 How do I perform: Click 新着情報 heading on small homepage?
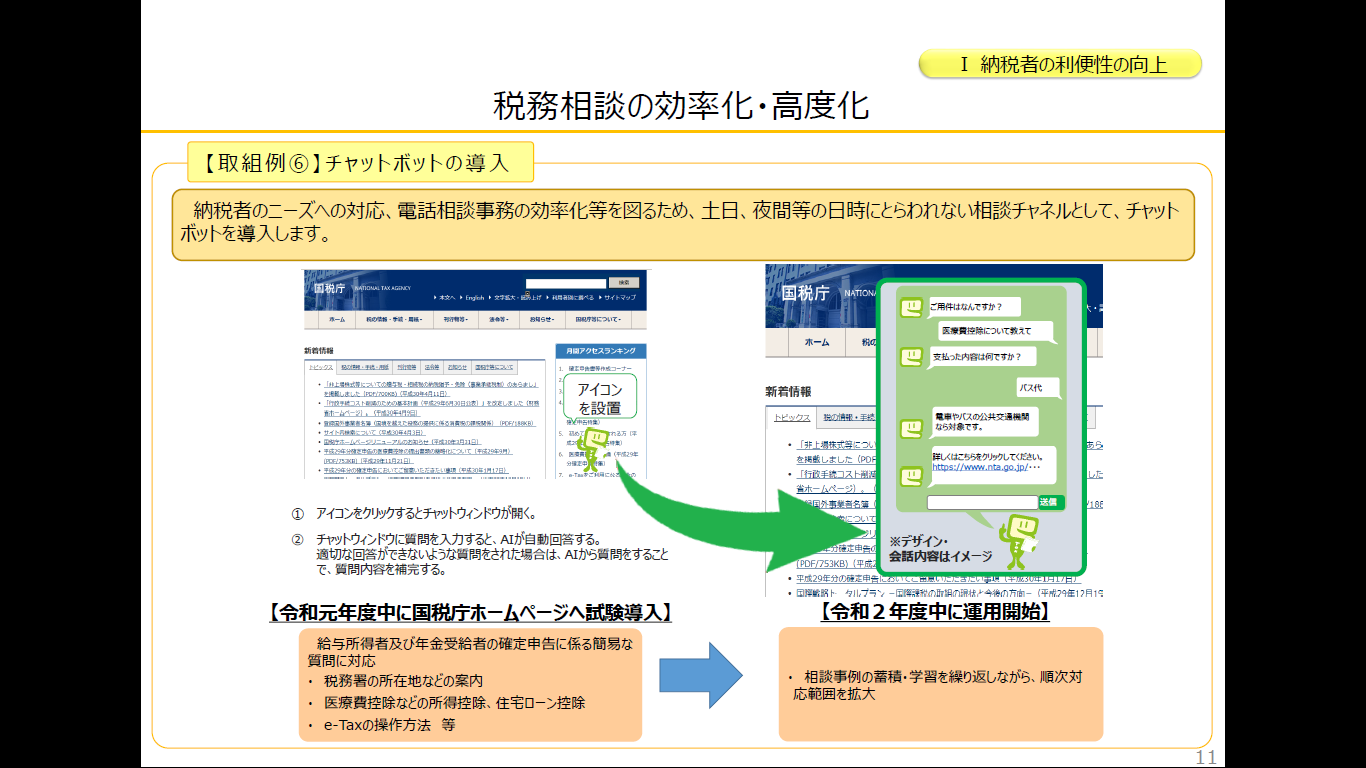319,351
